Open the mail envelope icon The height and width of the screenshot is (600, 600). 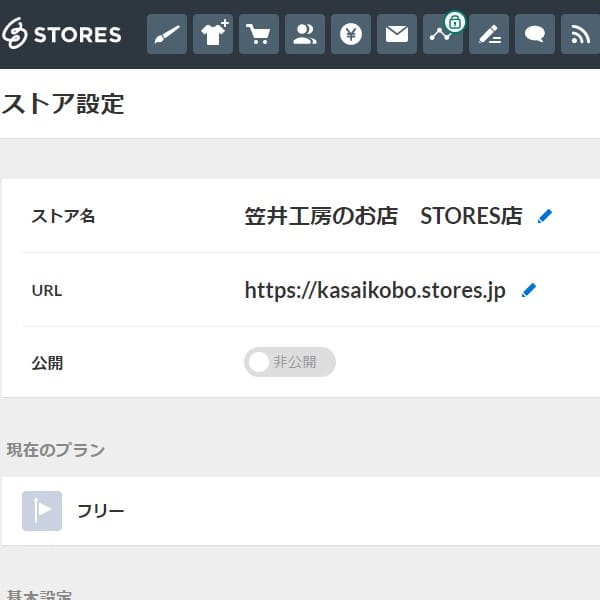click(397, 34)
